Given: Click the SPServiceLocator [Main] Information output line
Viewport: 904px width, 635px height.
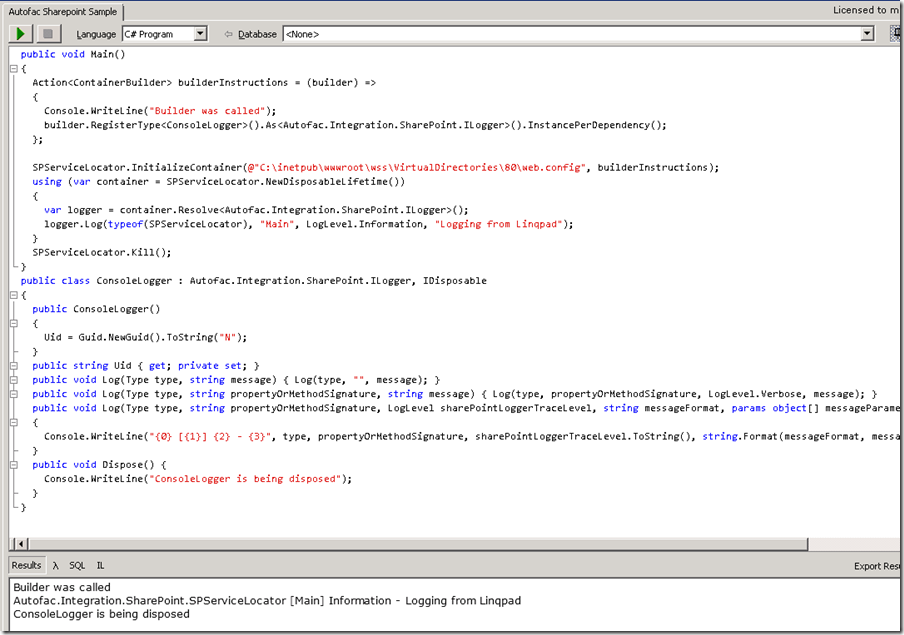Looking at the screenshot, I should [x=267, y=600].
